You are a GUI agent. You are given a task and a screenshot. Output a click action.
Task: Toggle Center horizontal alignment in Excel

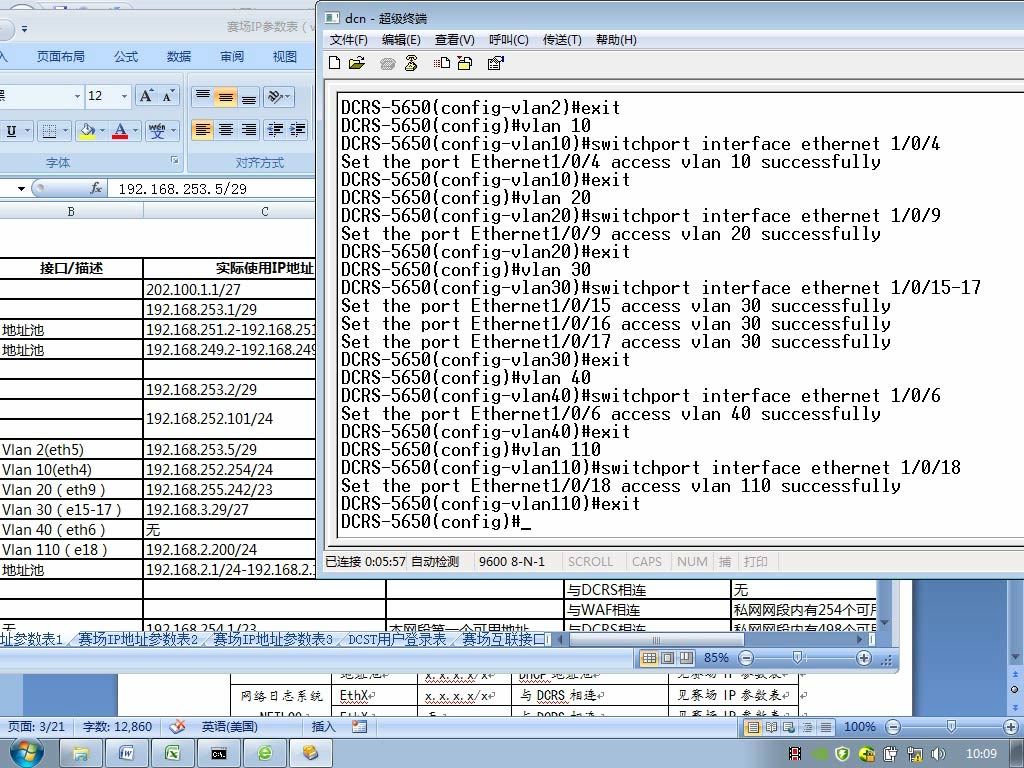[226, 130]
